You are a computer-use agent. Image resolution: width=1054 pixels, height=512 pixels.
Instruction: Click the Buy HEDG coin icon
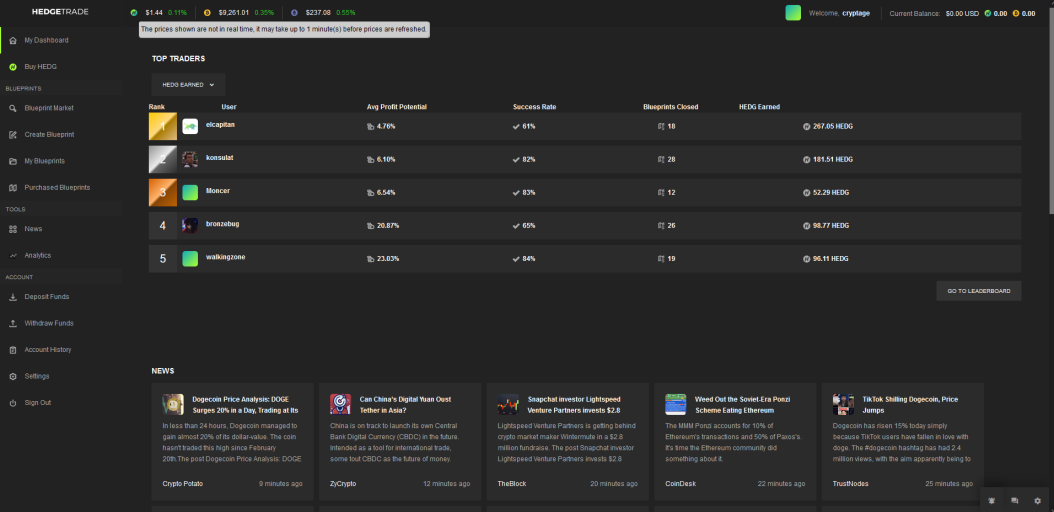point(13,67)
